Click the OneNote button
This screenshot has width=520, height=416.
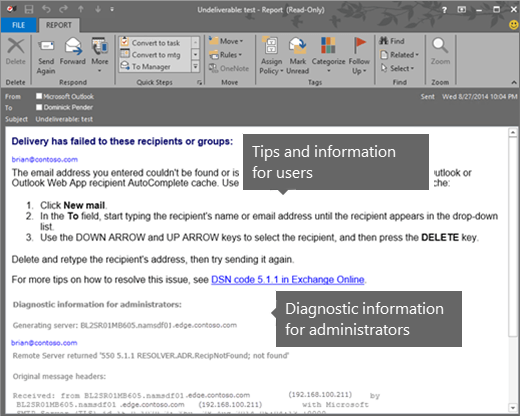pyautogui.click(x=229, y=68)
